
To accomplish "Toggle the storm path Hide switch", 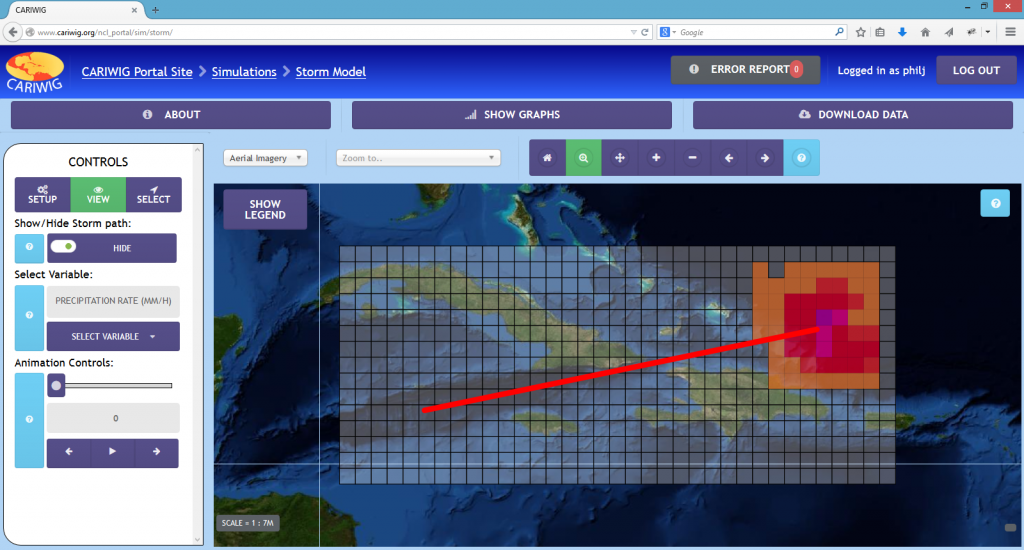I will click(x=64, y=247).
